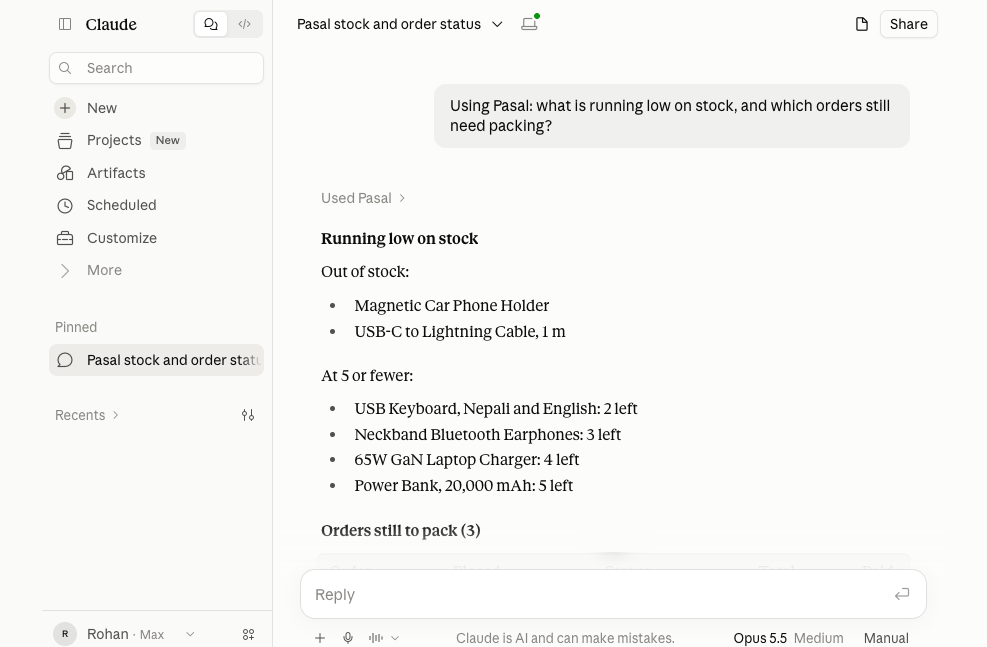The image size is (987, 647).
Task: Click the Scheduled clock icon
Action: pos(65,206)
